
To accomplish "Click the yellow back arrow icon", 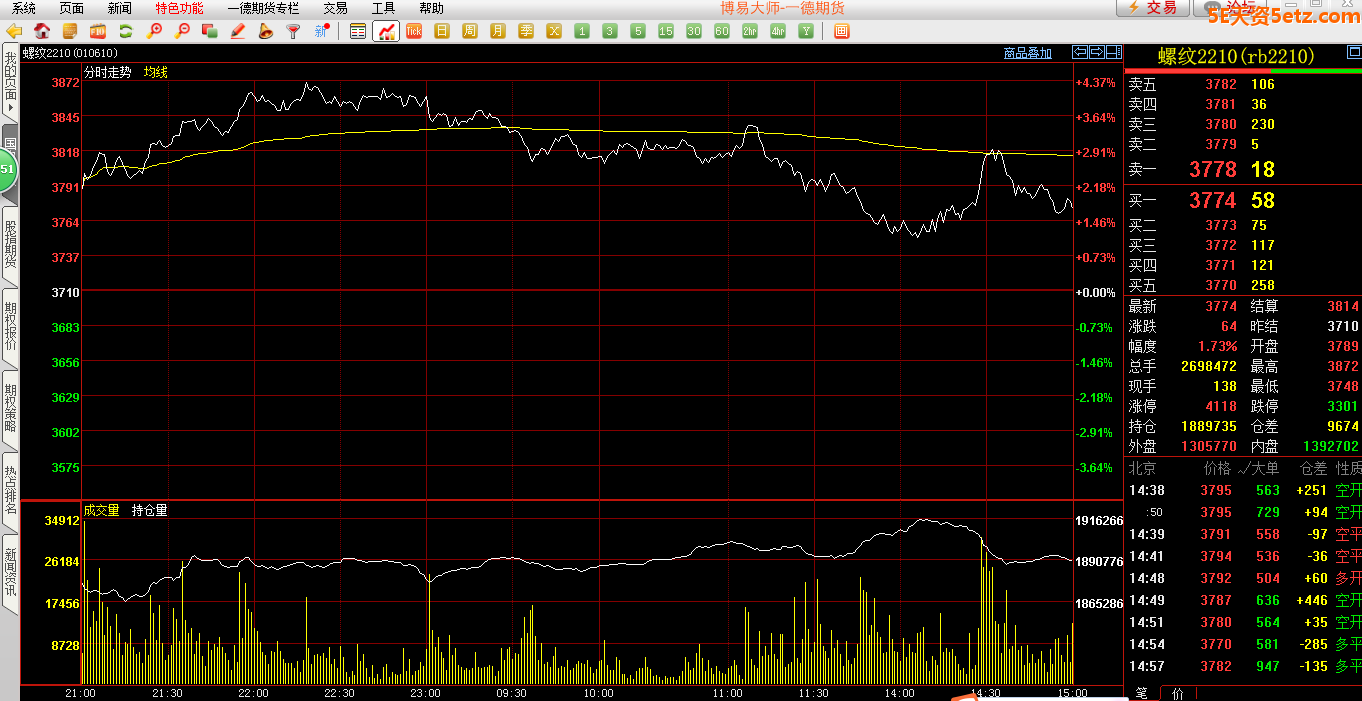I will (14, 31).
